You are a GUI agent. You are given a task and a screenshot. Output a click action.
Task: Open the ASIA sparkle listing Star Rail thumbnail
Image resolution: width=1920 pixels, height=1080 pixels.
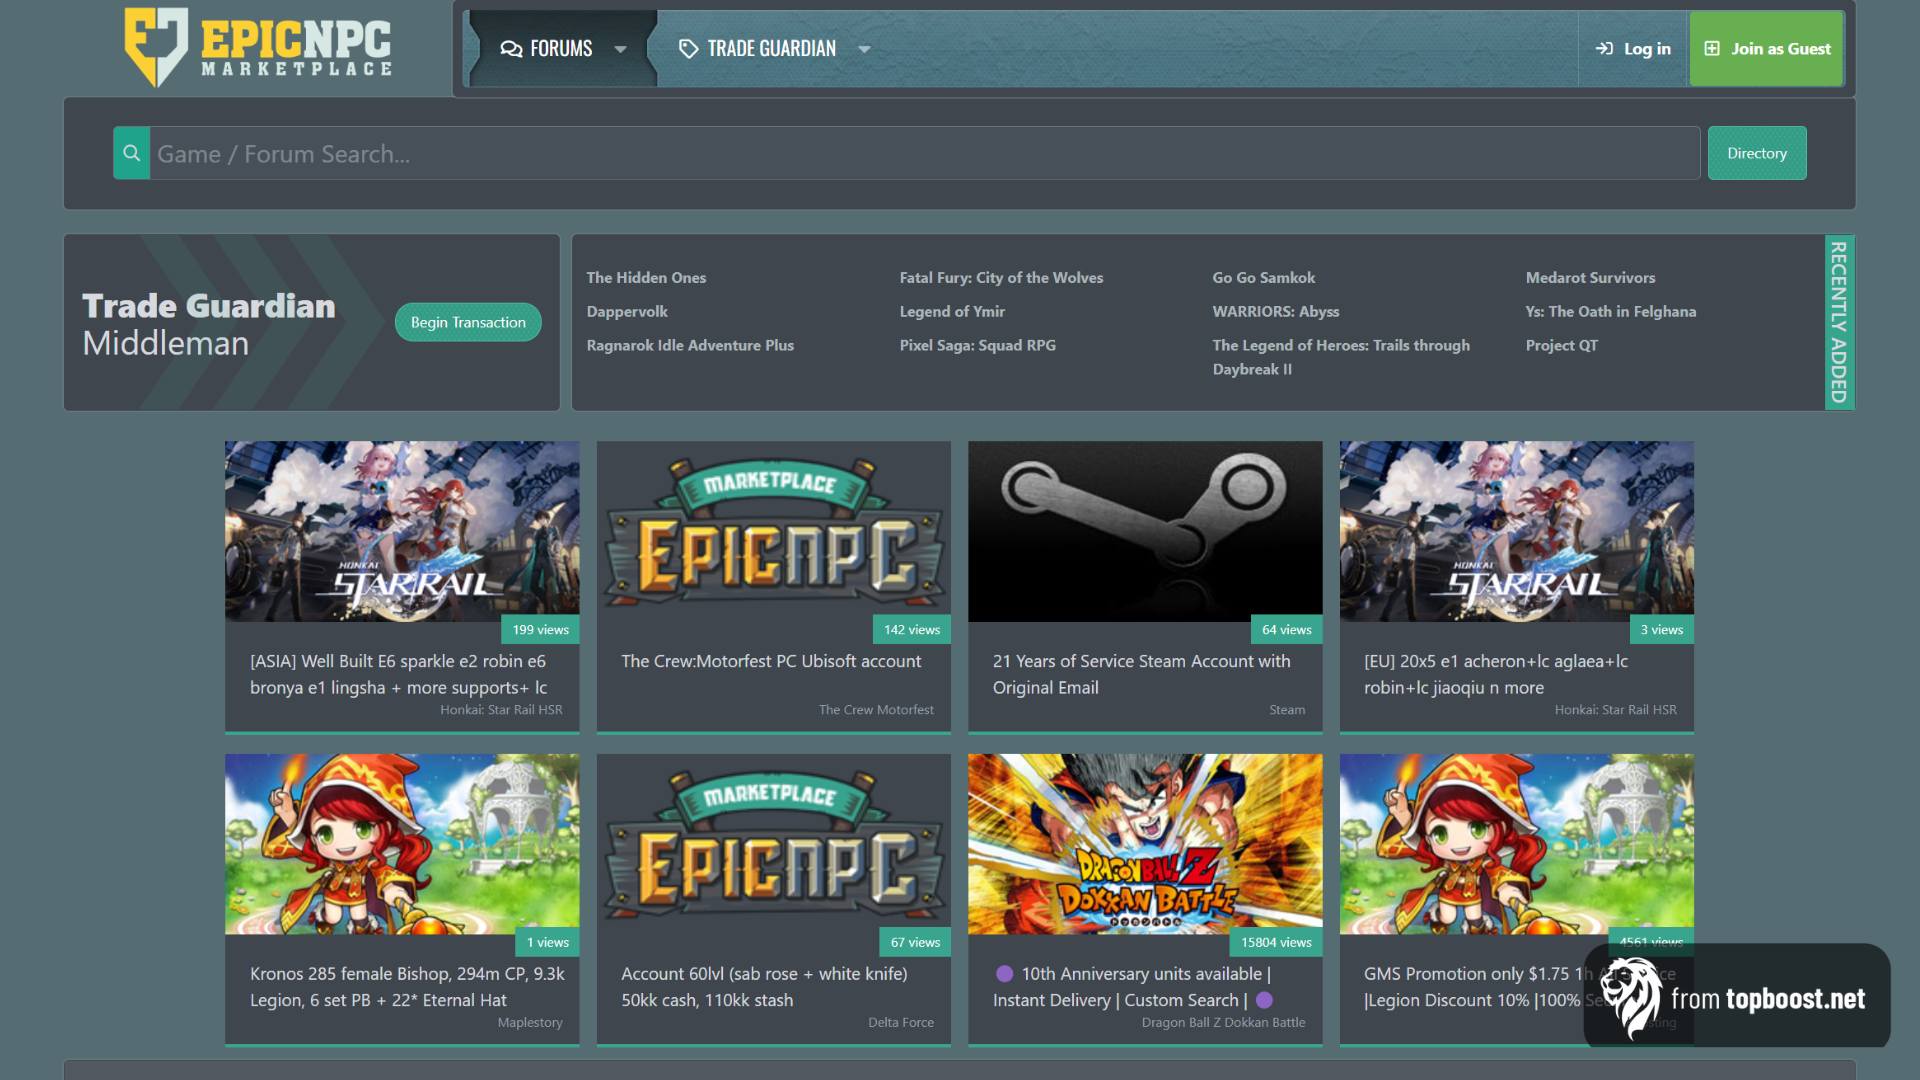tap(402, 531)
